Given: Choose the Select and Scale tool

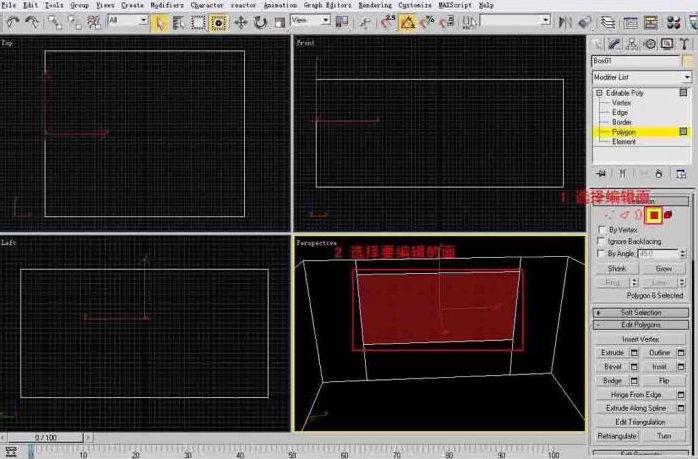Looking at the screenshot, I should pos(280,23).
